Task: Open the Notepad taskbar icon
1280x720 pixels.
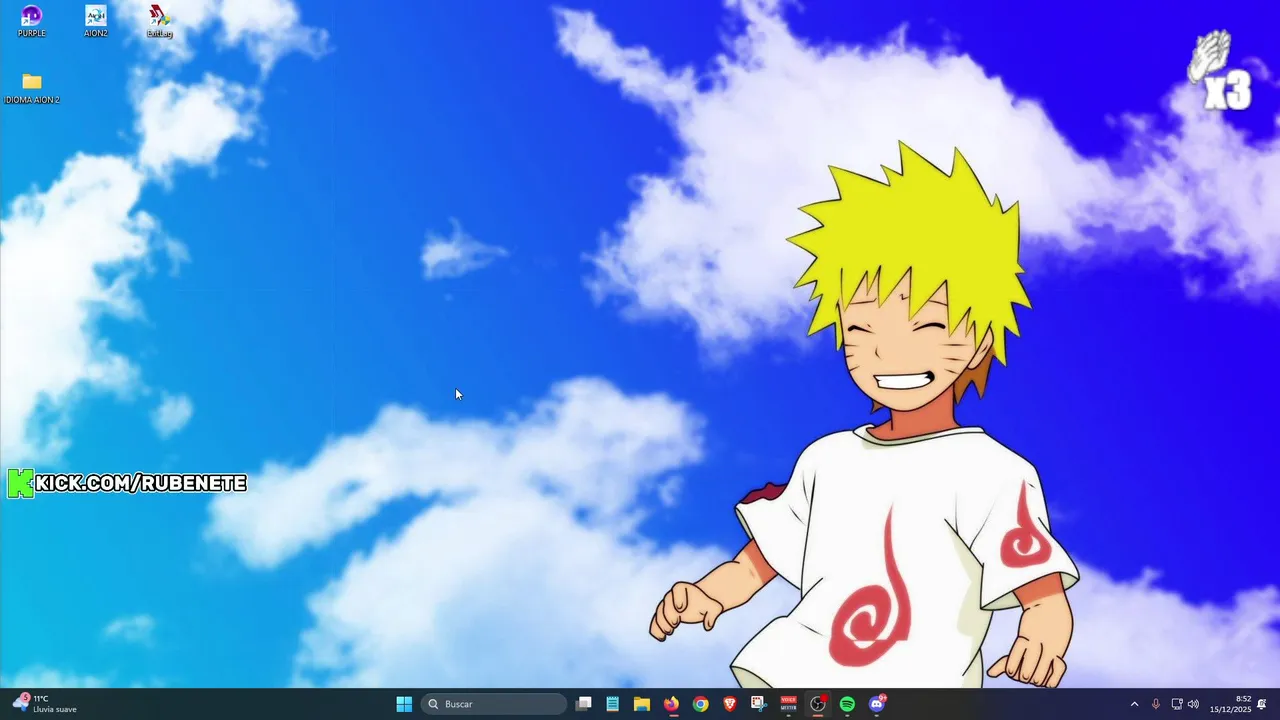Action: tap(613, 704)
